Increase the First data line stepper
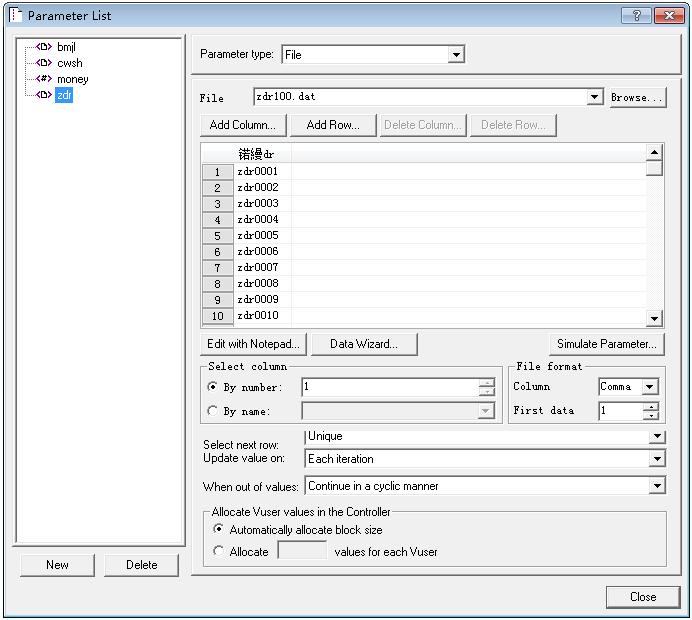692x620 pixels. pyautogui.click(x=652, y=406)
